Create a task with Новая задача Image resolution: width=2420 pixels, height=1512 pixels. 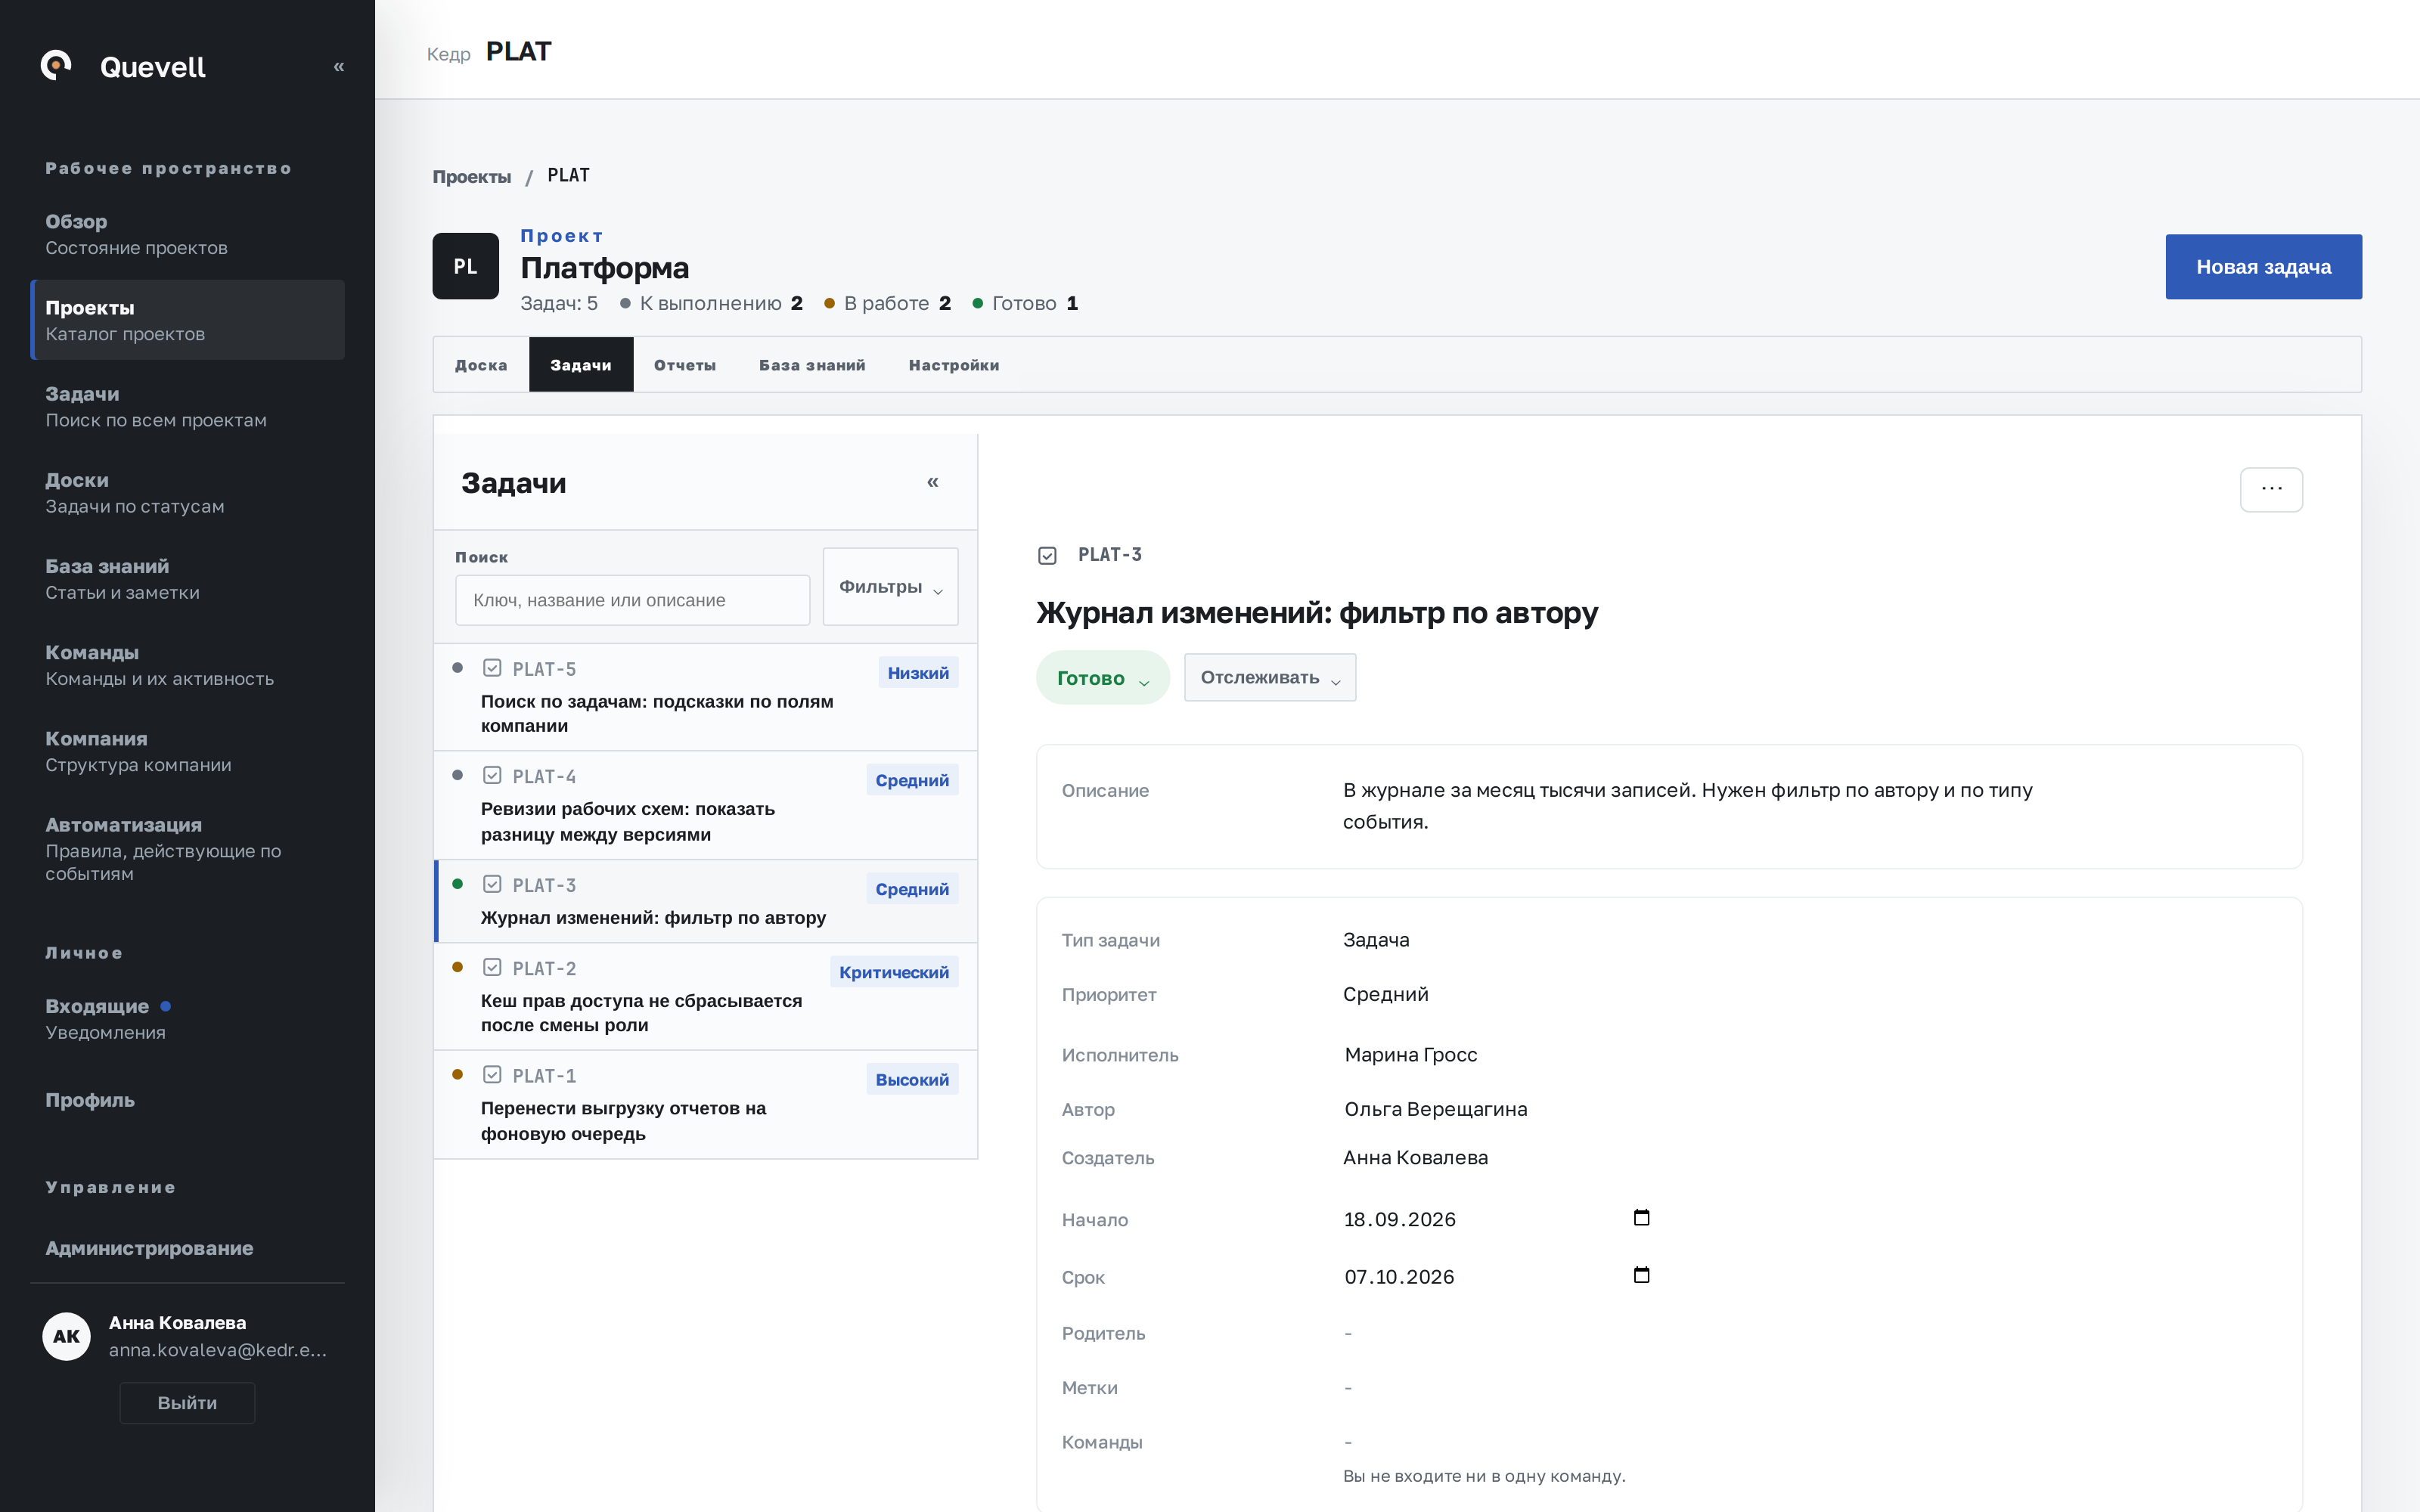(2263, 267)
